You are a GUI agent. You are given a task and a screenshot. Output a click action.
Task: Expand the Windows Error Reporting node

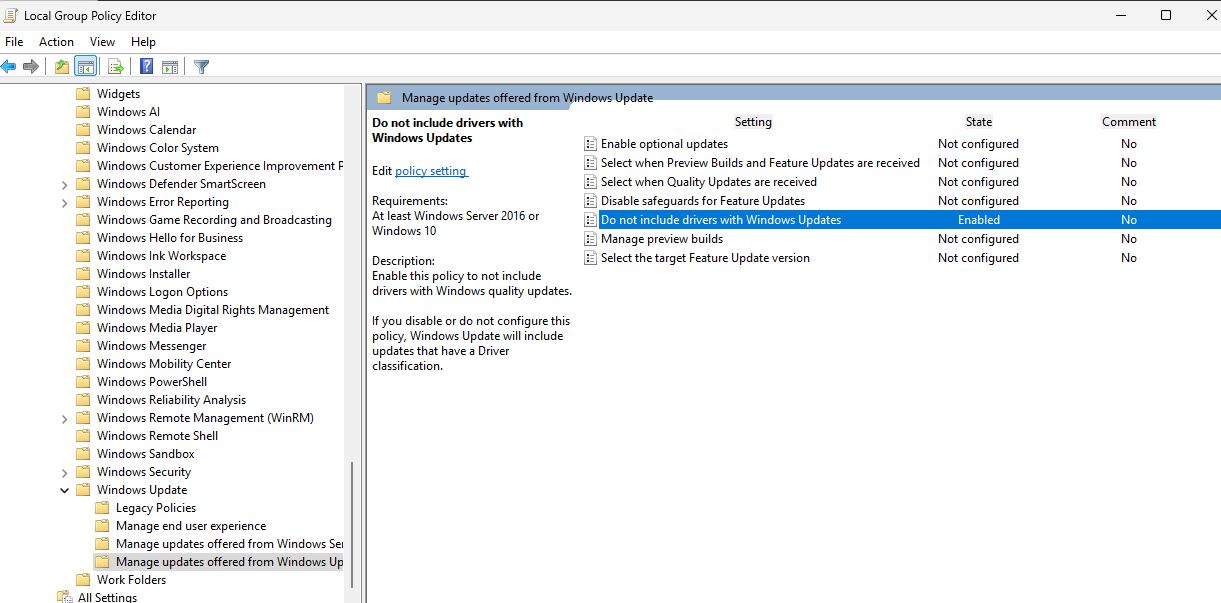click(x=65, y=202)
